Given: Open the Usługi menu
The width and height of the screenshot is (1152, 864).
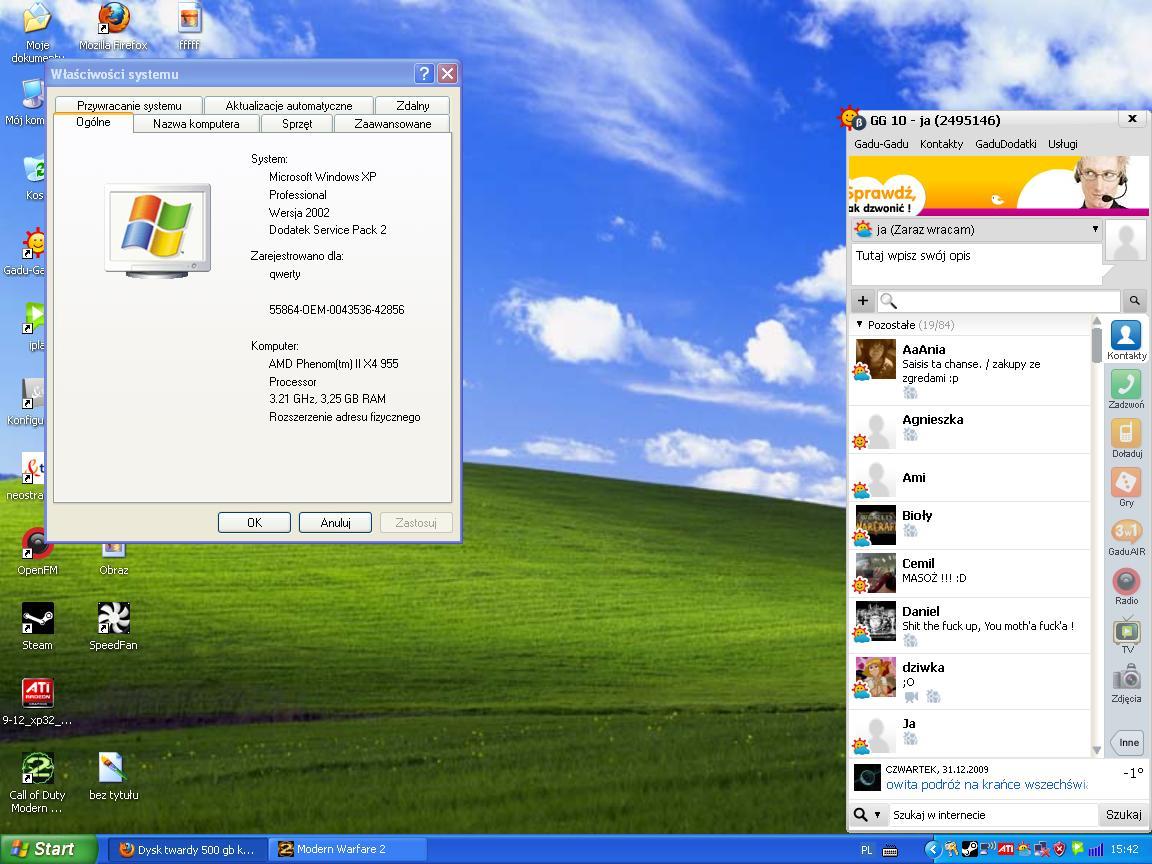Looking at the screenshot, I should pos(1062,144).
